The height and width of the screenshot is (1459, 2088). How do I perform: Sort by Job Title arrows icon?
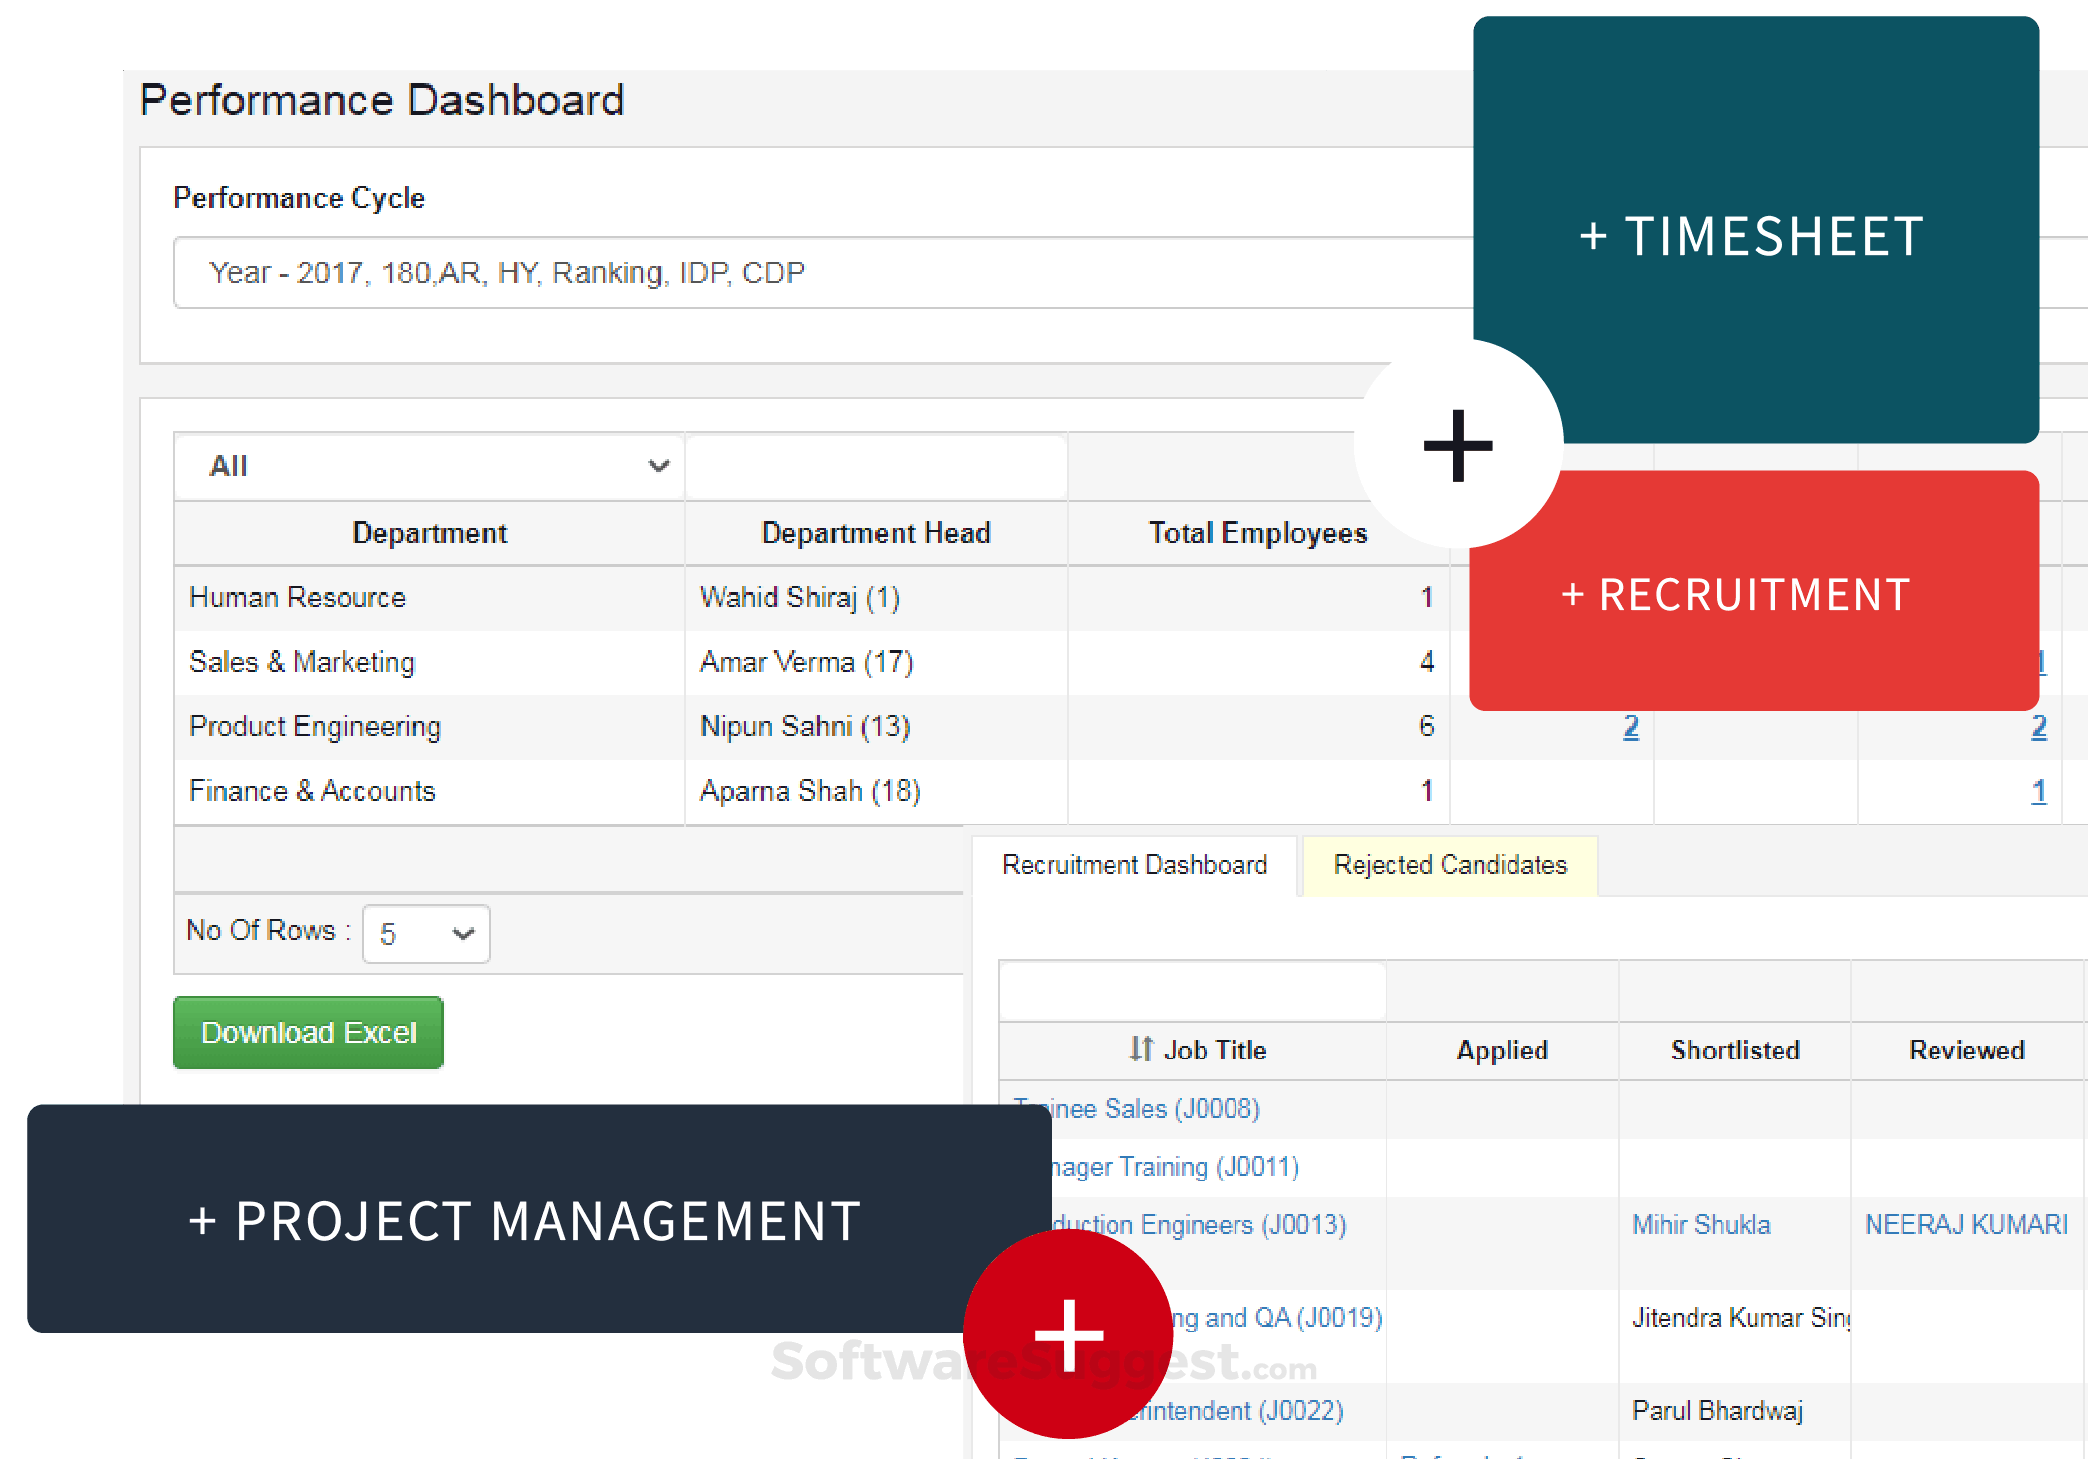[x=1141, y=1049]
